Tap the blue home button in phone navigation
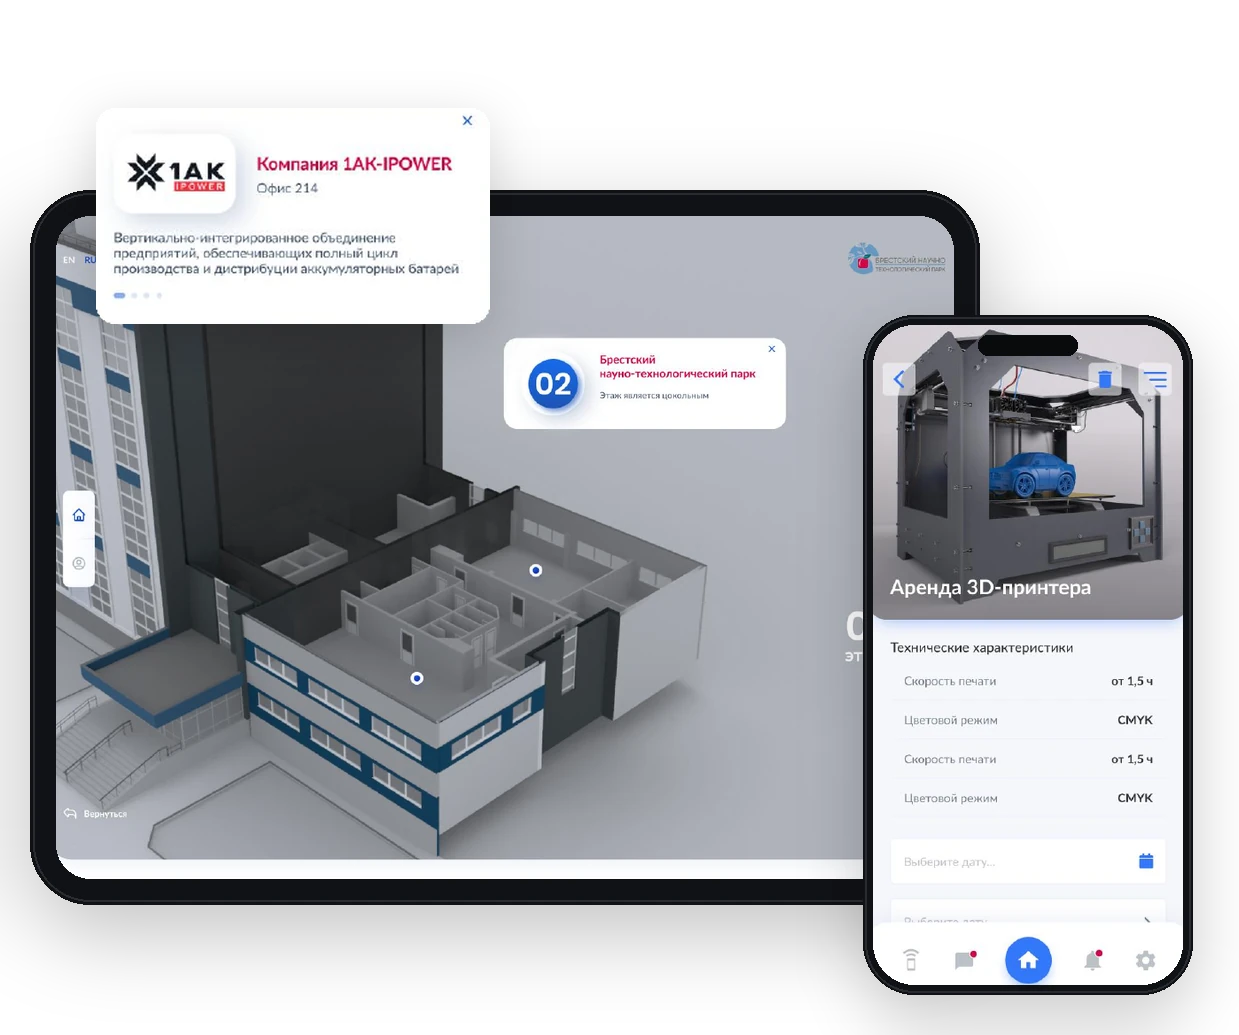This screenshot has height=1035, width=1239. pos(1028,961)
